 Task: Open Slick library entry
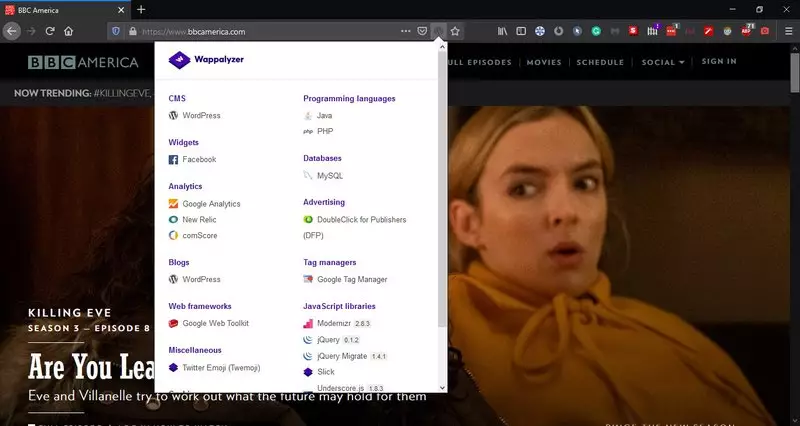(x=319, y=372)
